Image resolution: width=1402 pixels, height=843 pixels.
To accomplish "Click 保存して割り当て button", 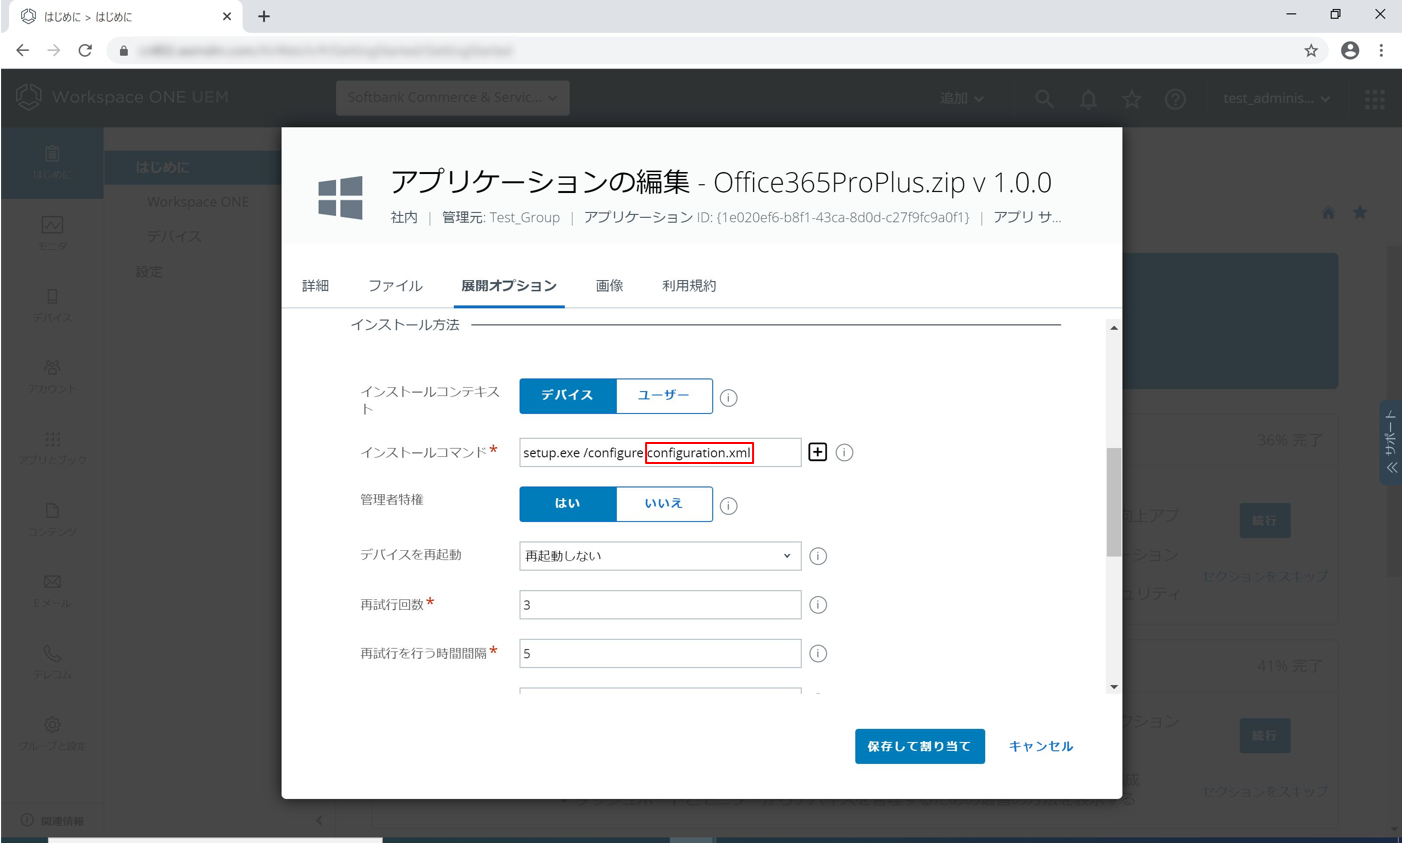I will (x=919, y=746).
